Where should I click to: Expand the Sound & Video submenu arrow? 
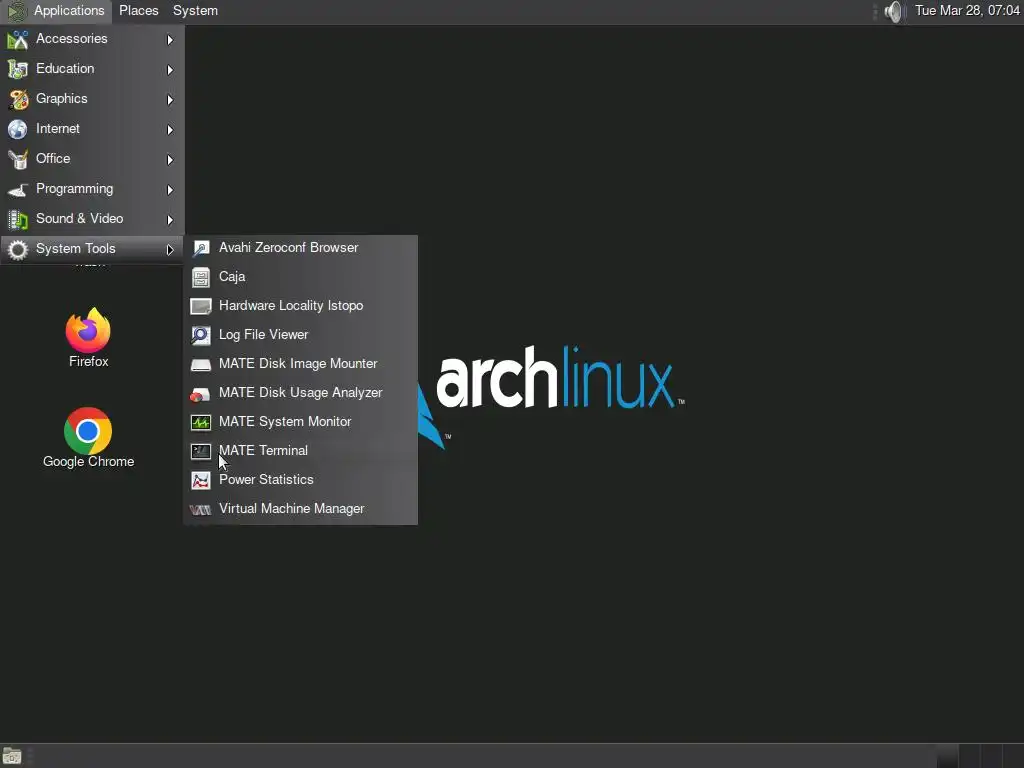[x=170, y=220]
